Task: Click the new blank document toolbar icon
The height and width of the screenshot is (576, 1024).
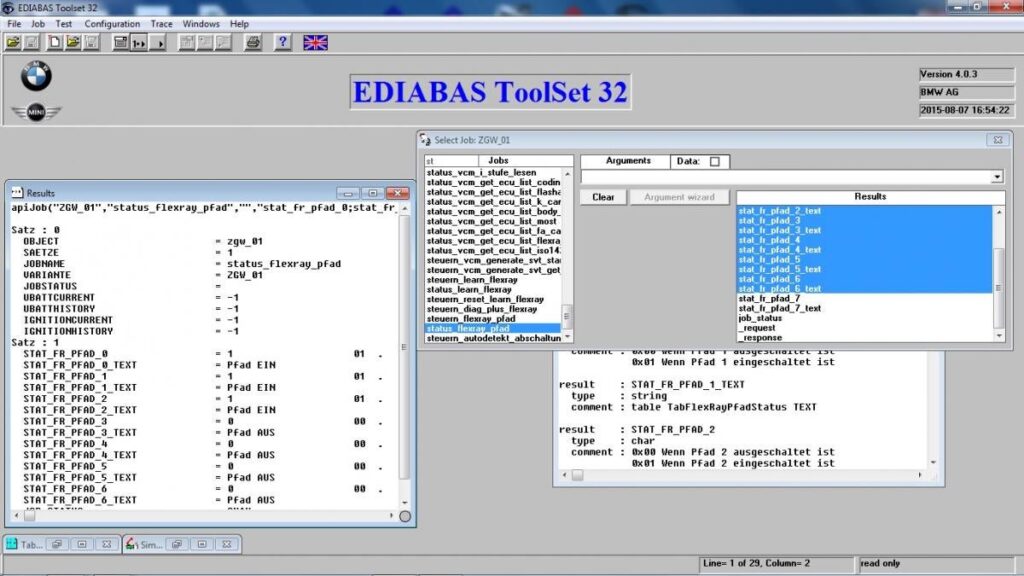Action: pyautogui.click(x=54, y=43)
